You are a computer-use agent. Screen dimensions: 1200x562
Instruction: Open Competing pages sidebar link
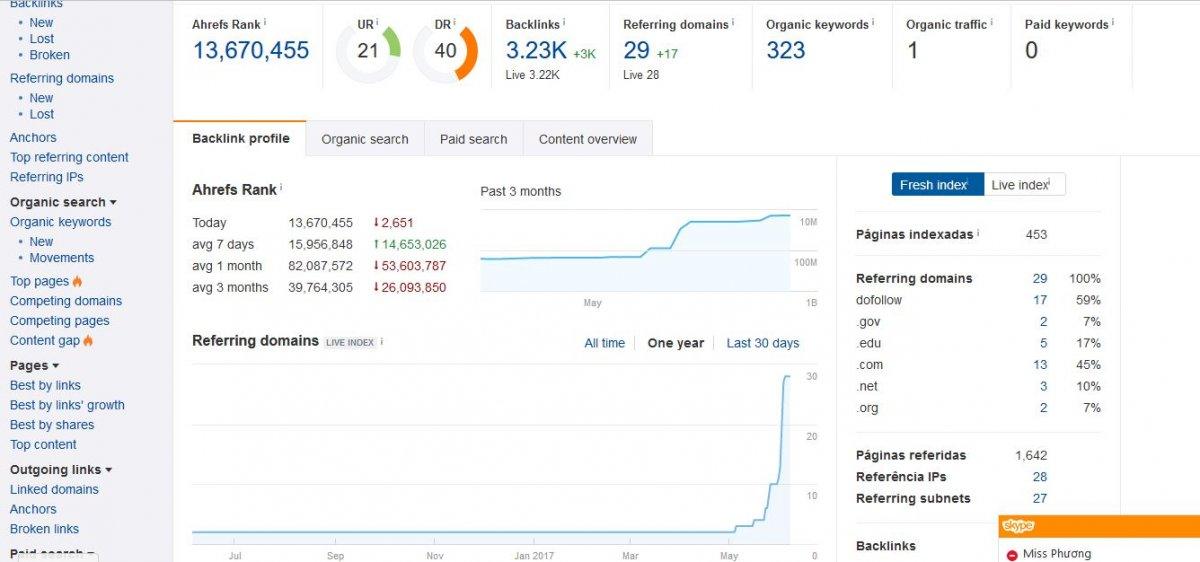(60, 321)
